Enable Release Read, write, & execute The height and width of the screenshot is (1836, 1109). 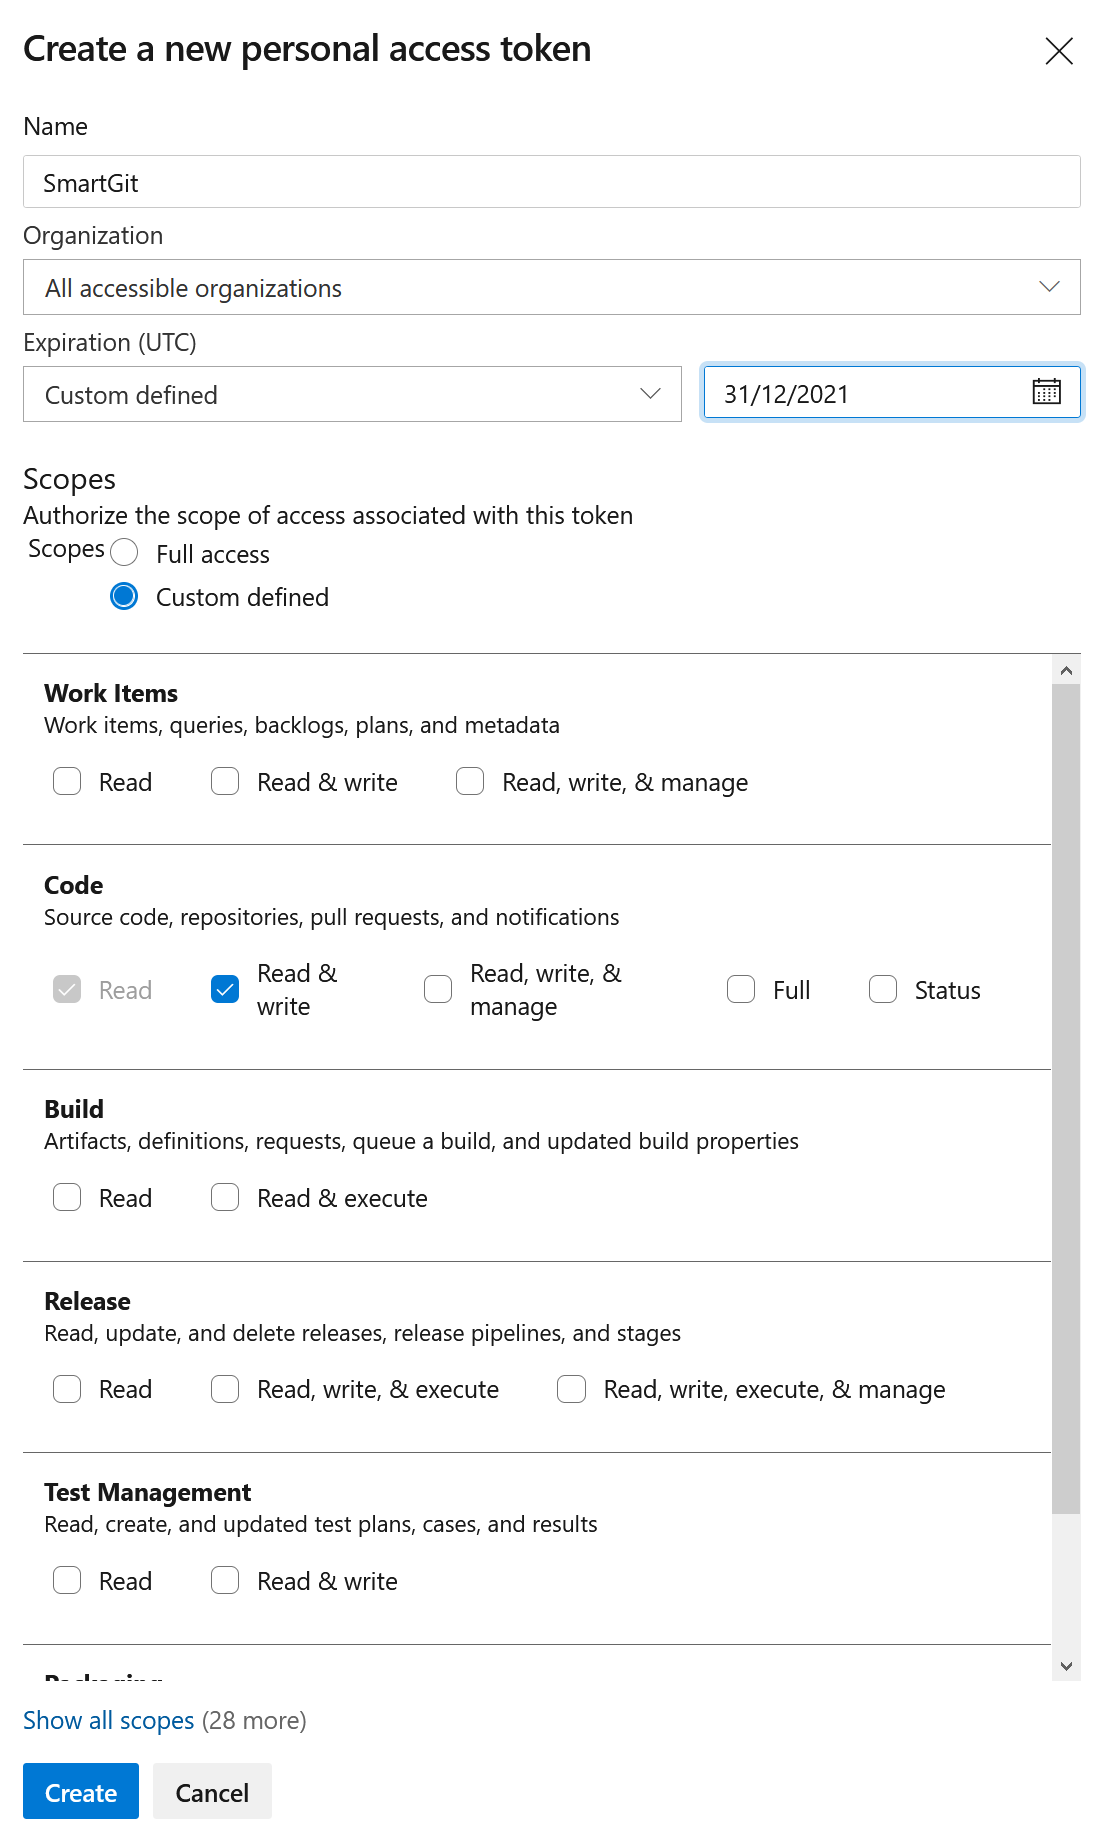(x=225, y=1390)
